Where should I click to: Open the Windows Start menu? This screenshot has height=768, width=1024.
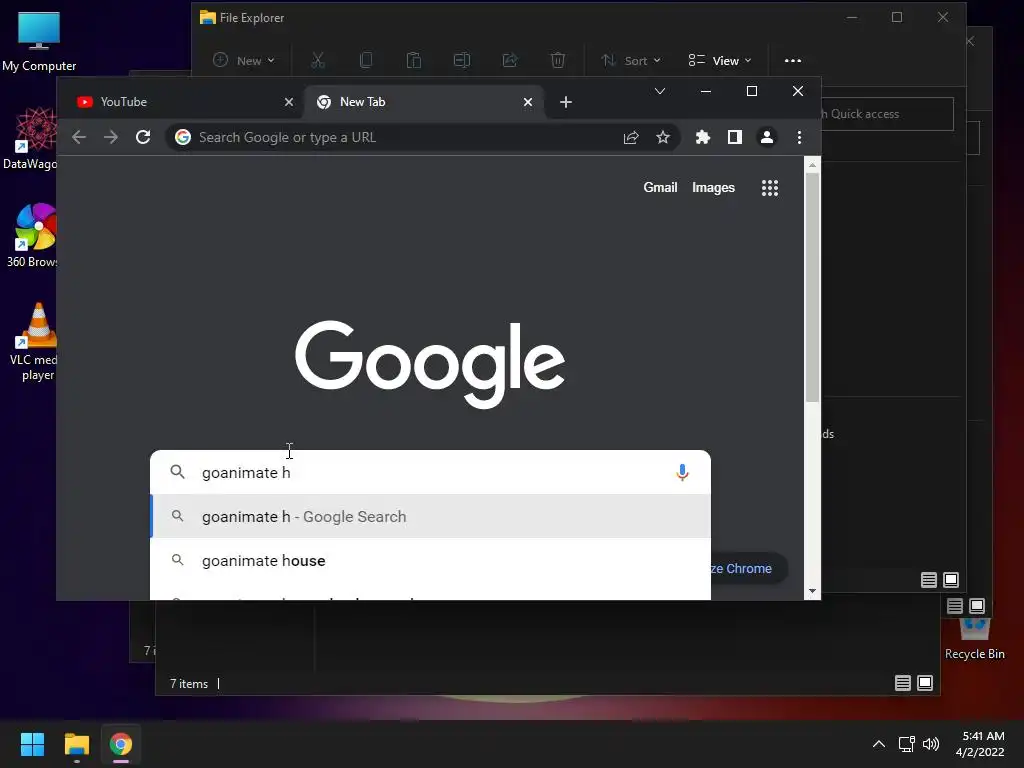(x=32, y=744)
